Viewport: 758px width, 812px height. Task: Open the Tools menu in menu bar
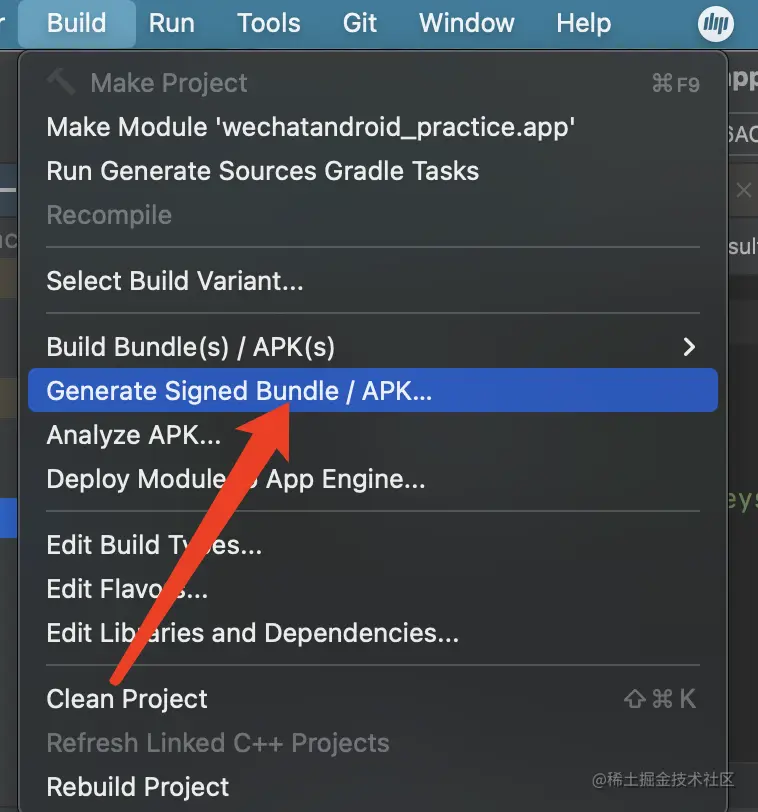[x=268, y=23]
